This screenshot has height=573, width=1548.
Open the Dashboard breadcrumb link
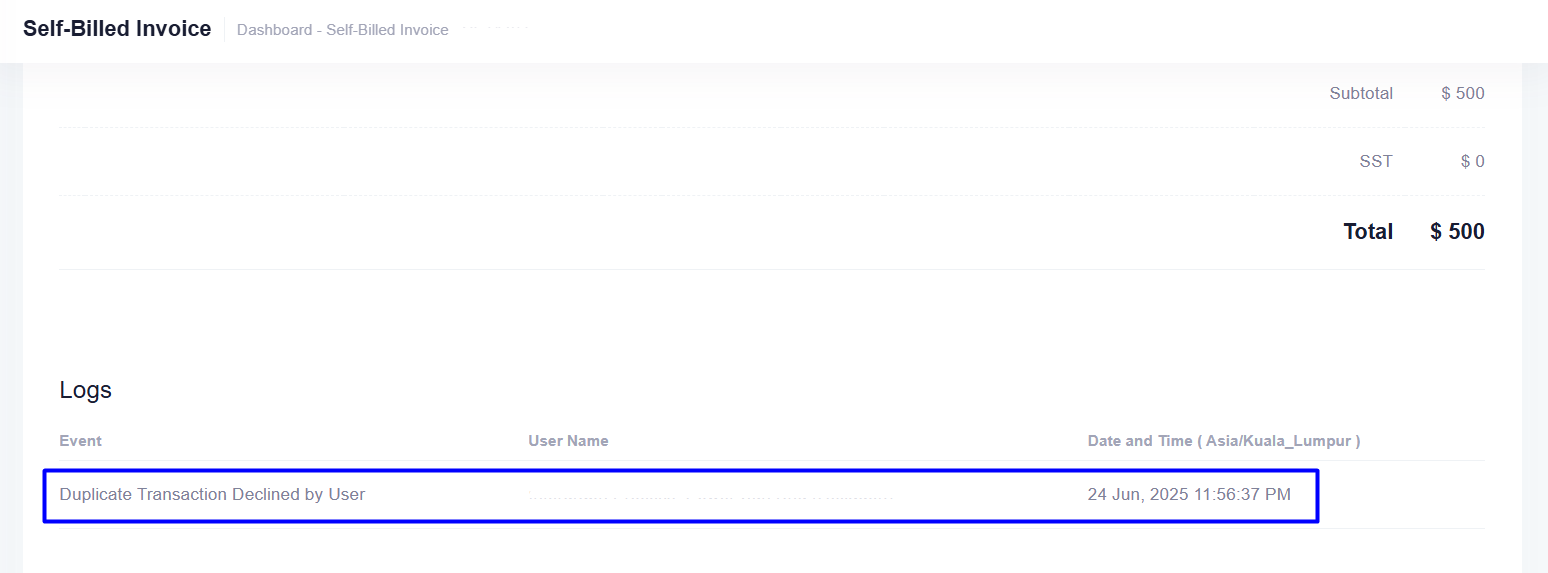click(274, 30)
